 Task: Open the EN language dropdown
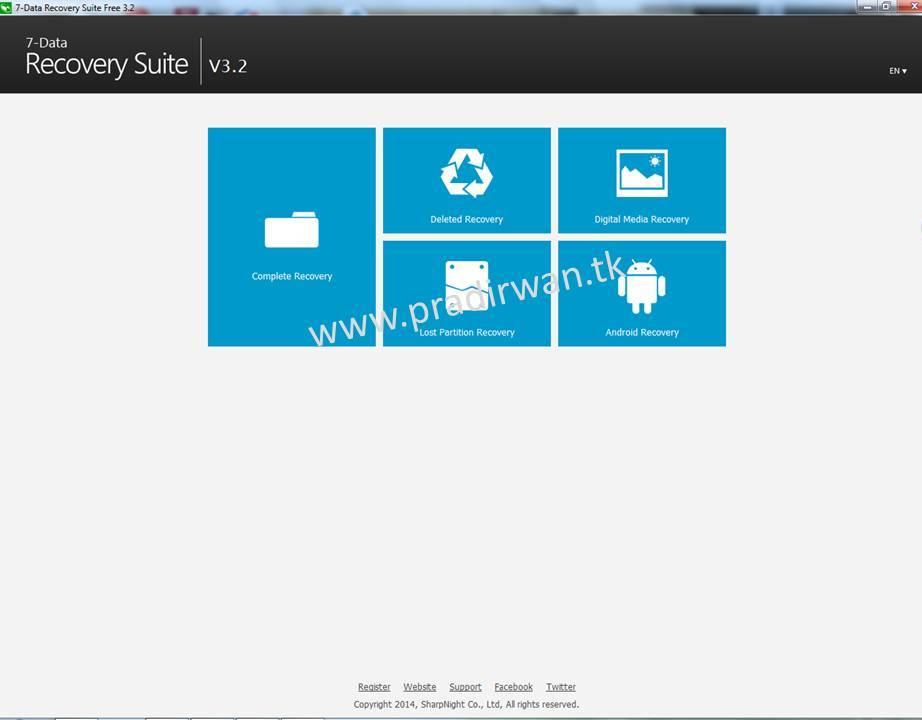click(897, 71)
